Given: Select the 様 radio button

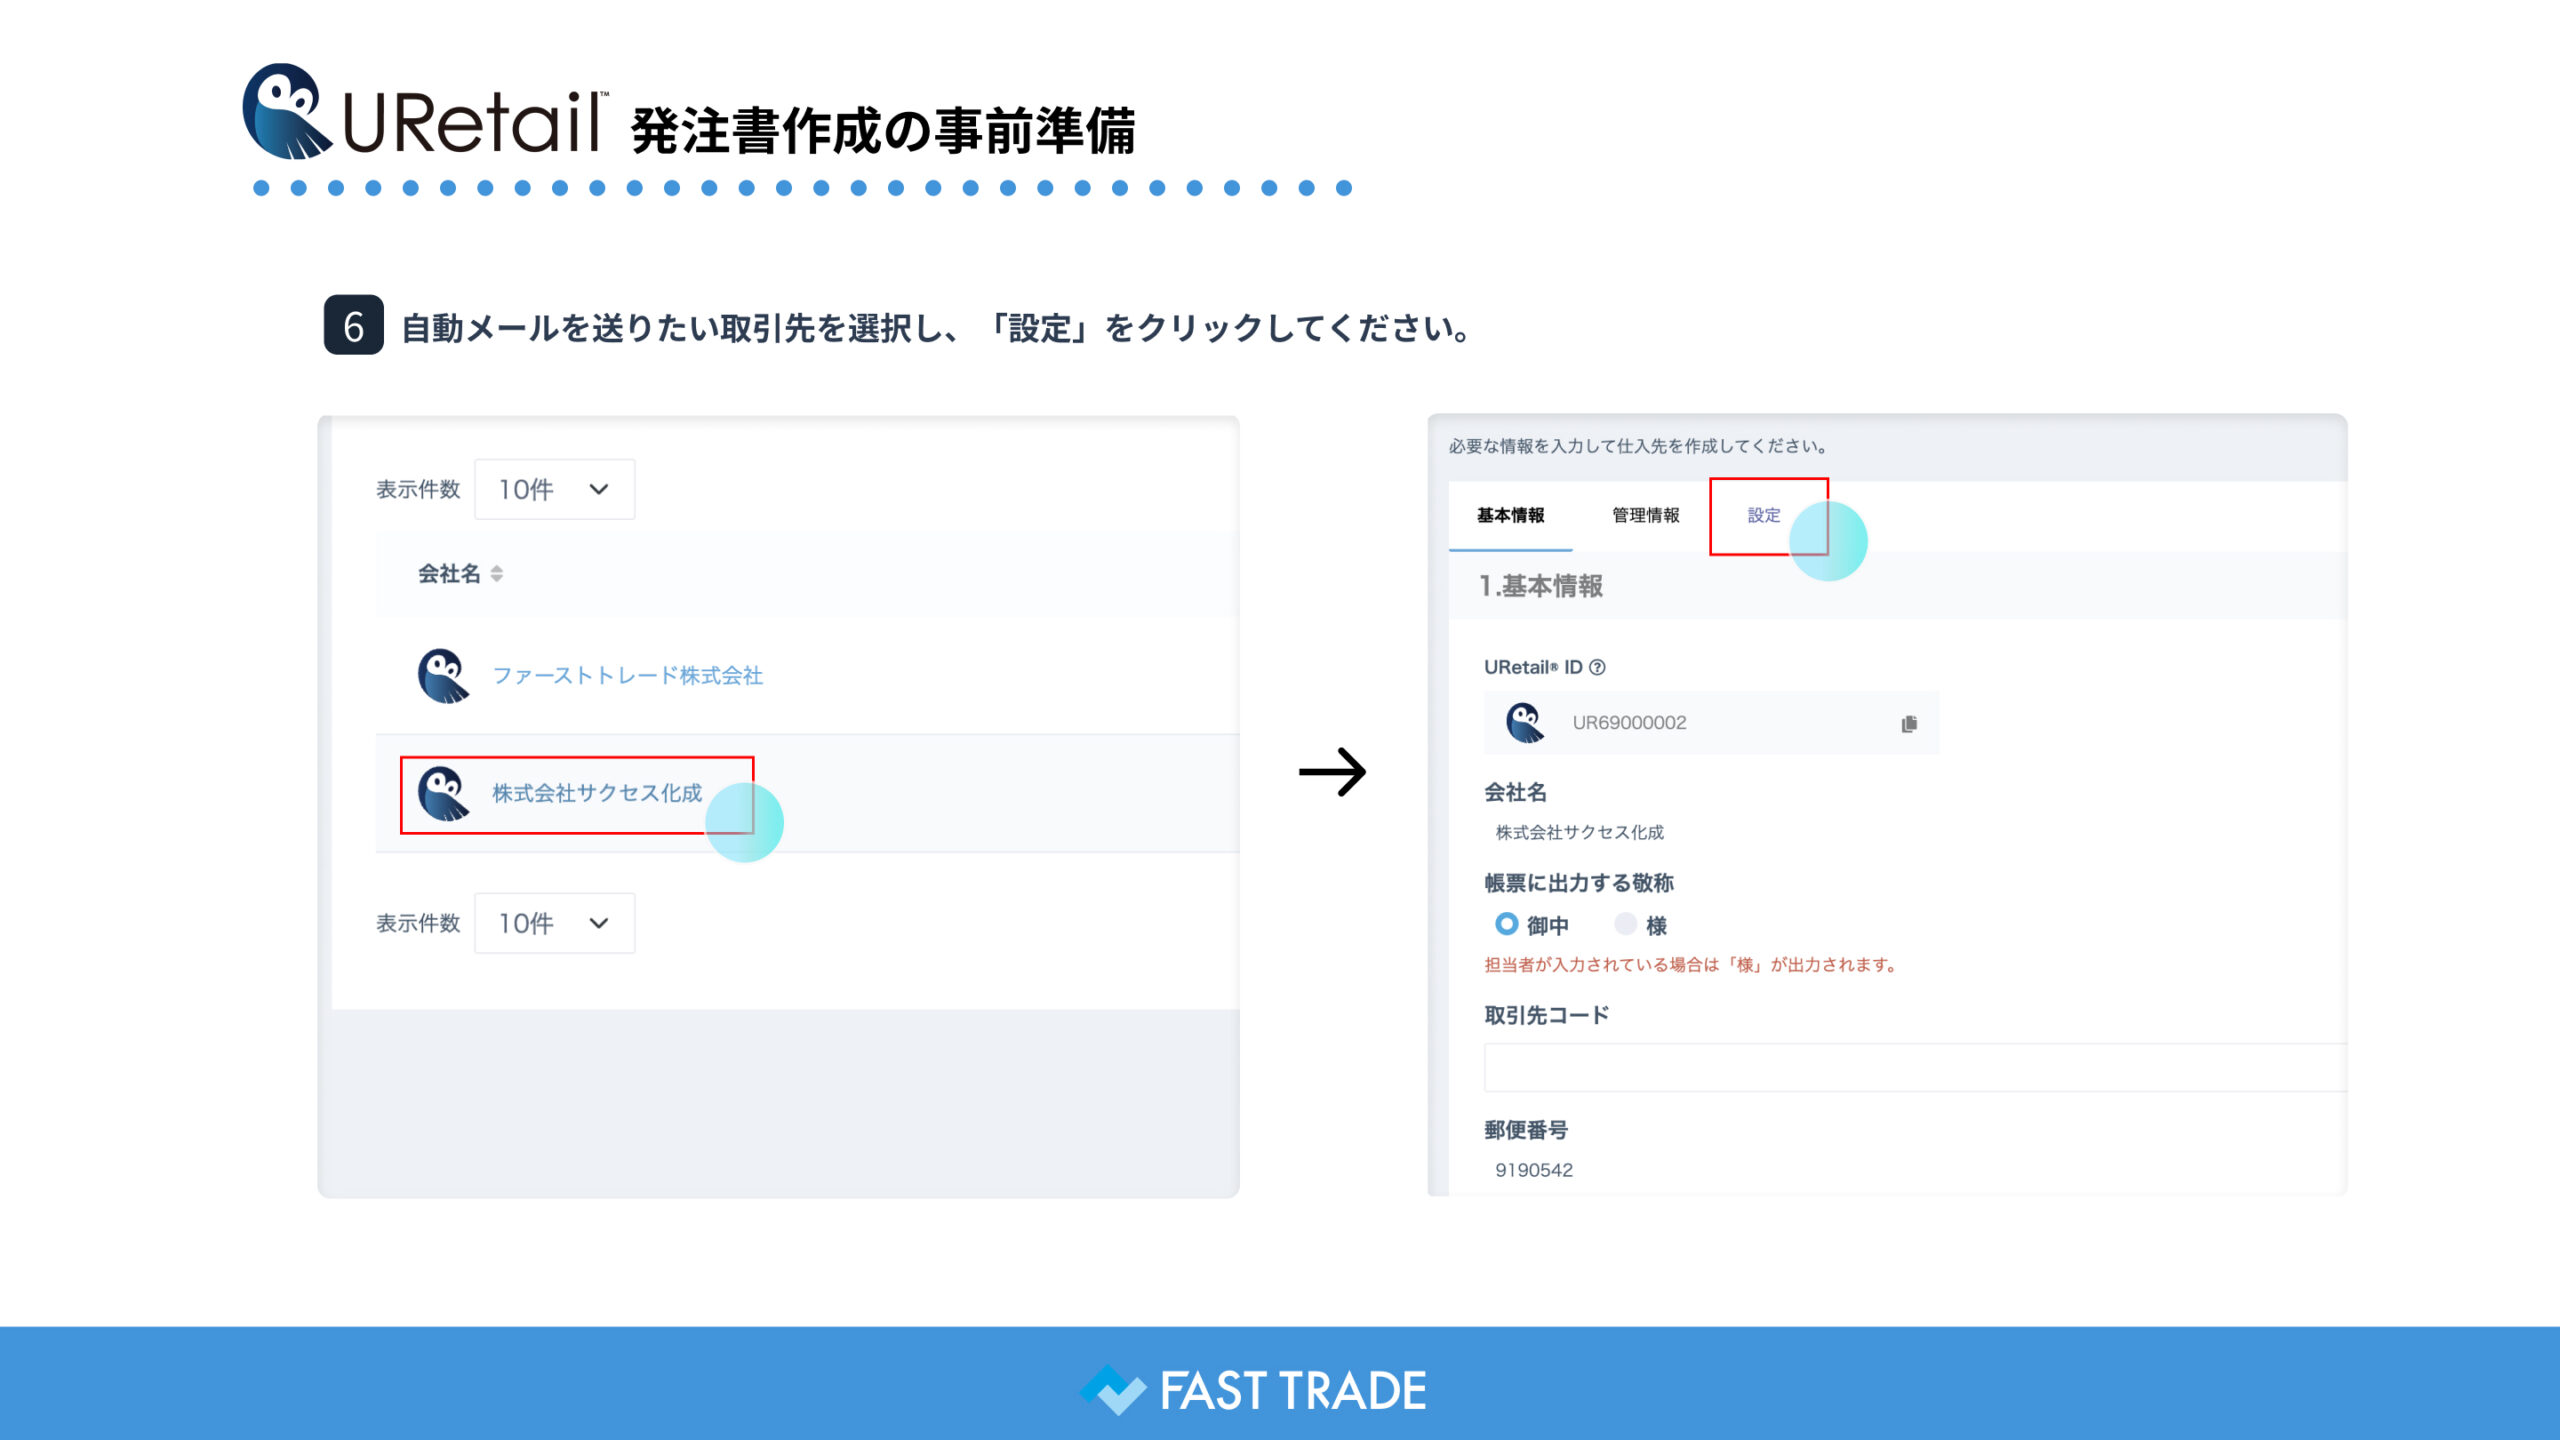Looking at the screenshot, I should coord(1626,924).
